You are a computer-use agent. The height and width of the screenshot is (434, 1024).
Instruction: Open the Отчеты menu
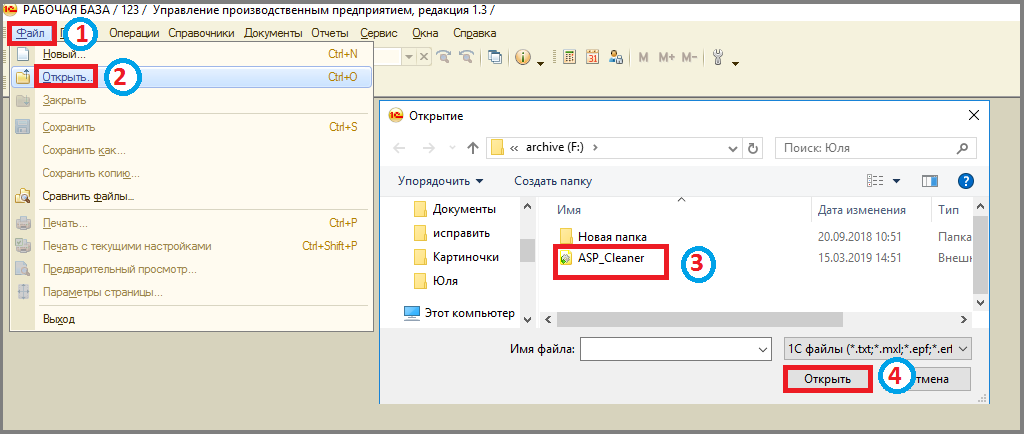click(x=330, y=33)
